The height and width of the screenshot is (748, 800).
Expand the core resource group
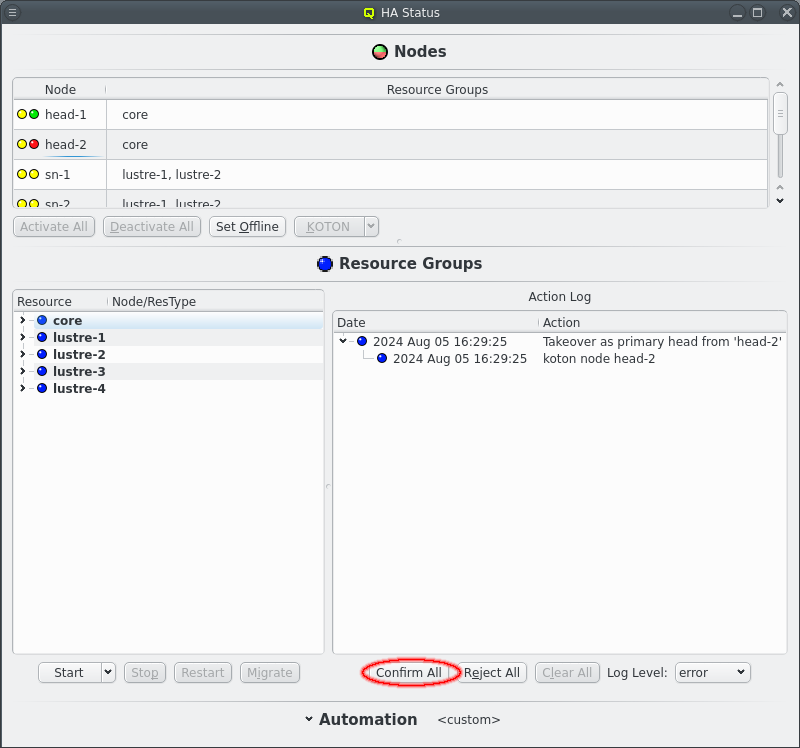tap(22, 320)
